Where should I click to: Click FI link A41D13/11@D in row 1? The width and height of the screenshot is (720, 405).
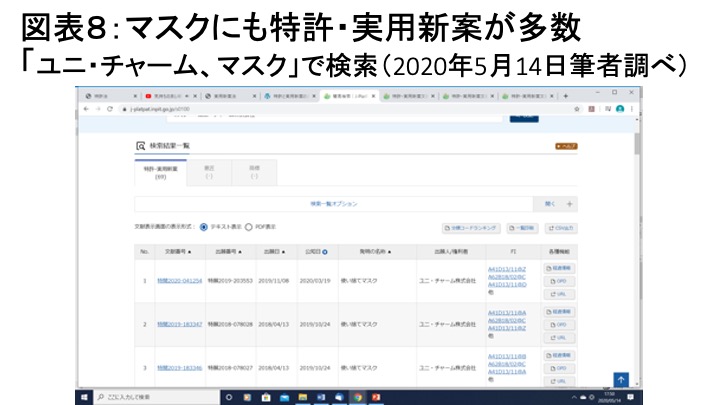[507, 285]
